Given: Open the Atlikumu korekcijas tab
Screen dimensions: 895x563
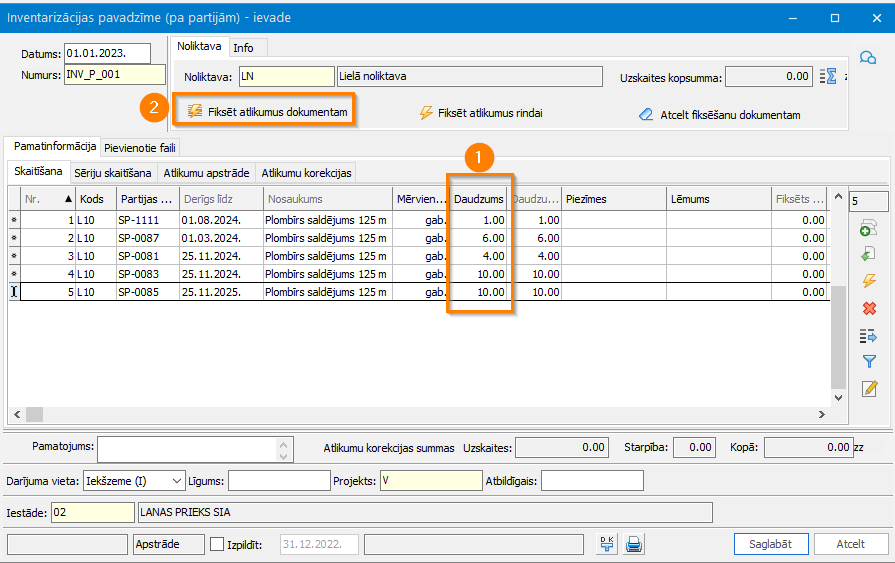Looking at the screenshot, I should pyautogui.click(x=306, y=173).
